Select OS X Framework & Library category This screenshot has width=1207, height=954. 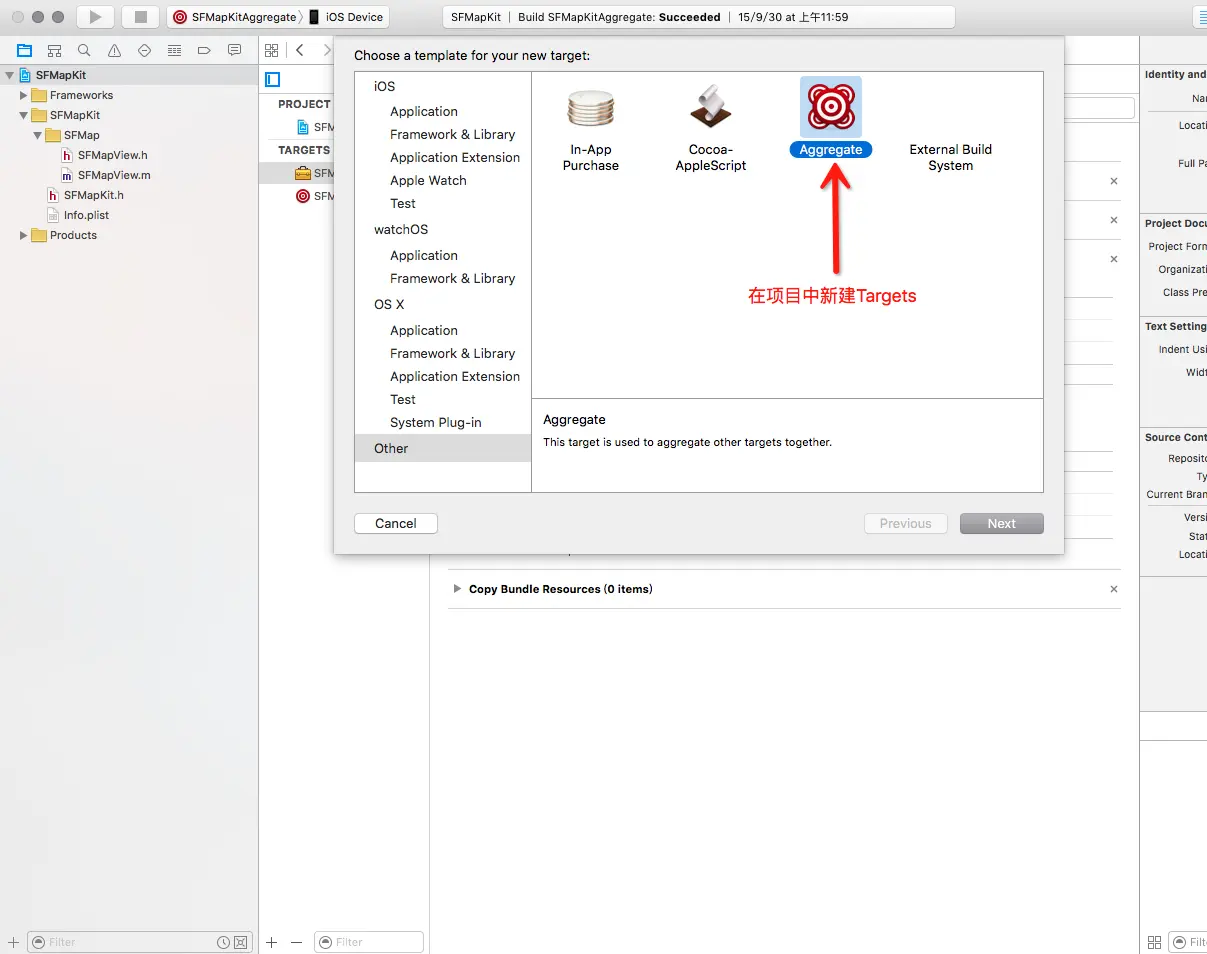pyautogui.click(x=453, y=353)
